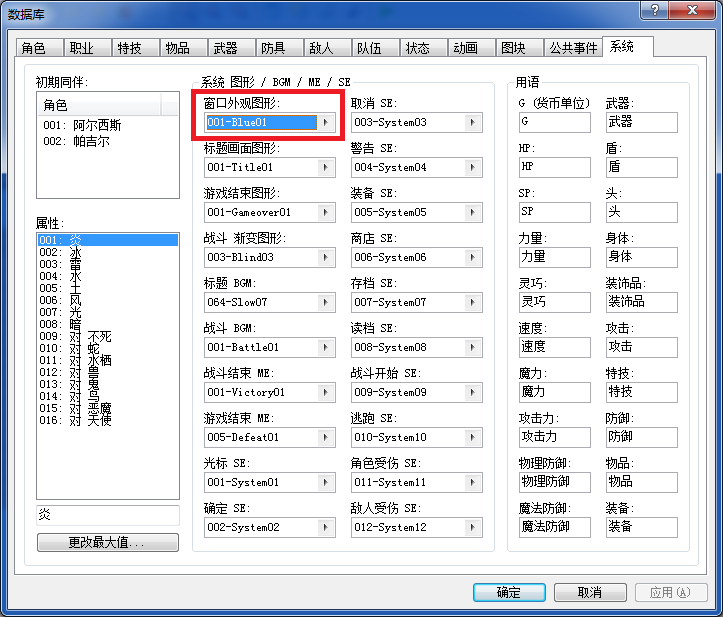The width and height of the screenshot is (723, 617).
Task: Select initial party member 001: 阿尔西斯
Action: [x=82, y=125]
